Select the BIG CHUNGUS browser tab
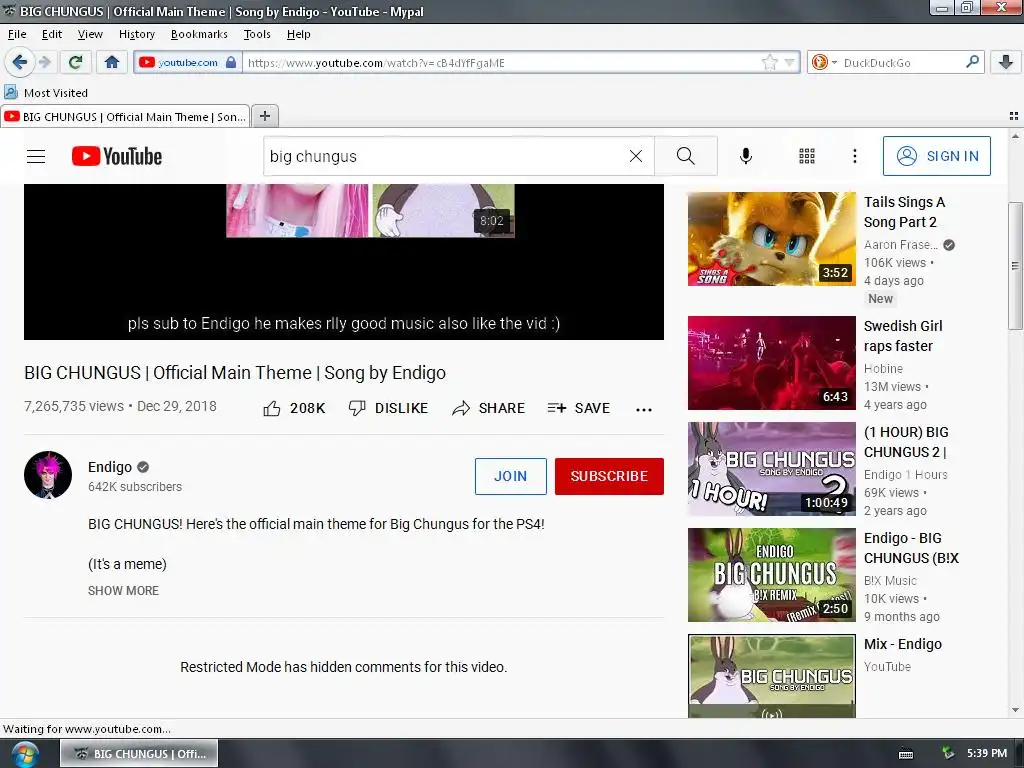 tap(125, 116)
